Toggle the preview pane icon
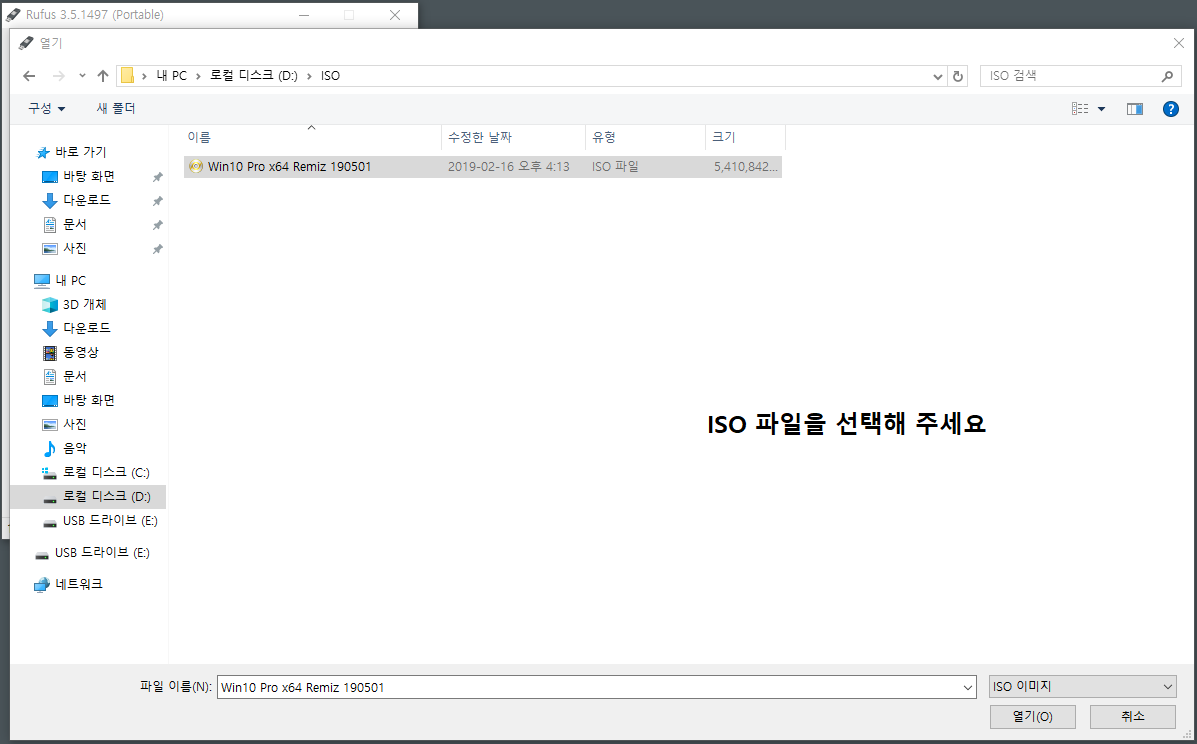1197x744 pixels. point(1134,109)
